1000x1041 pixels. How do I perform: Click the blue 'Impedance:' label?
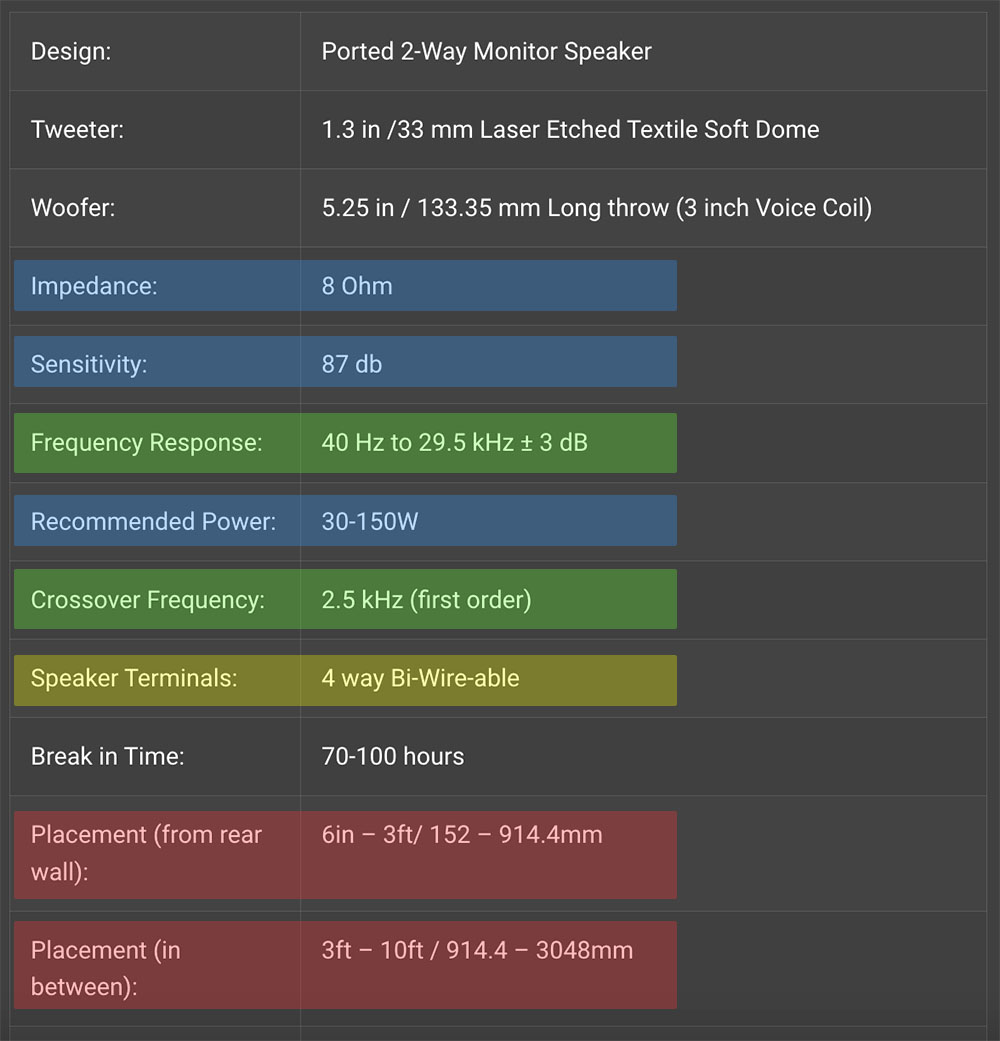click(94, 286)
